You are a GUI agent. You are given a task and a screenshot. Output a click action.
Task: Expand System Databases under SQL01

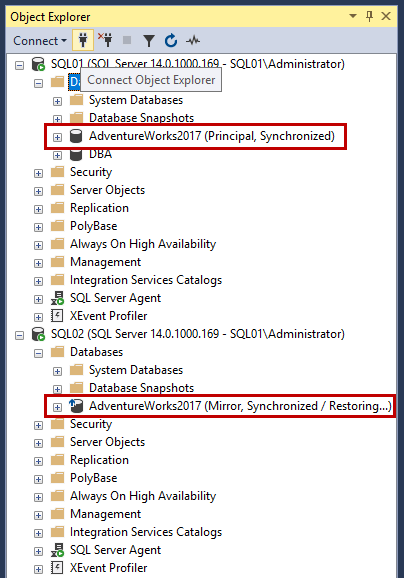(57, 101)
